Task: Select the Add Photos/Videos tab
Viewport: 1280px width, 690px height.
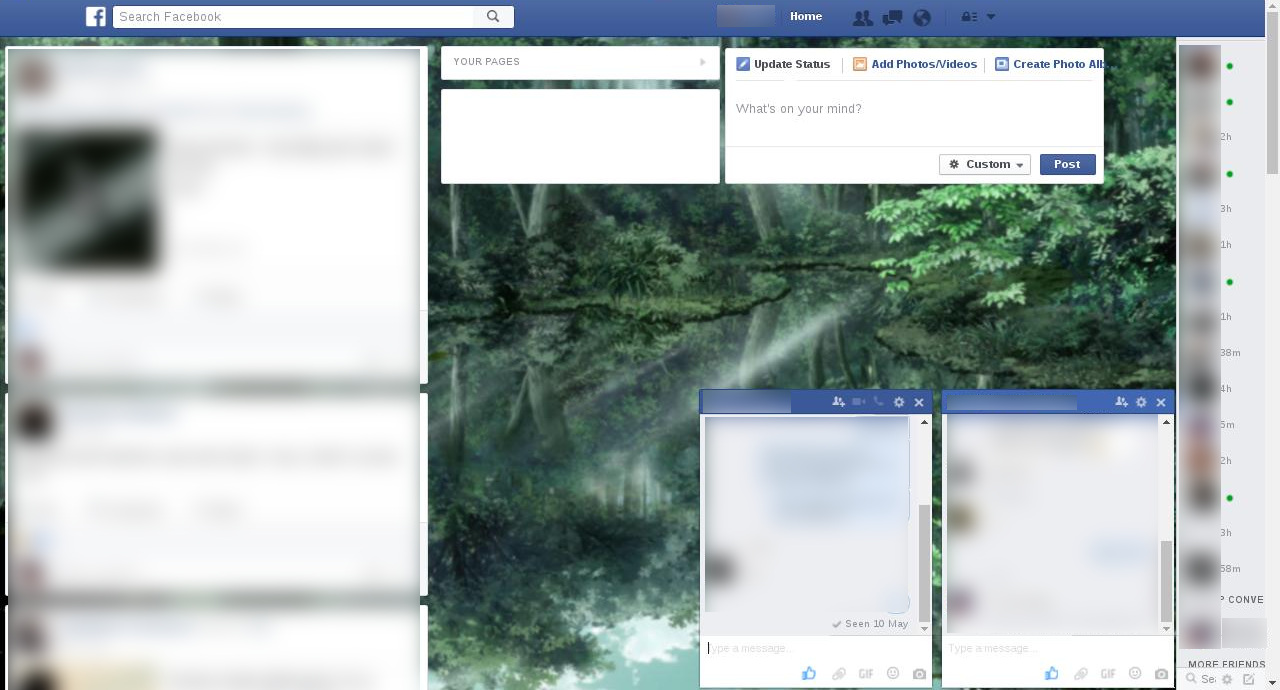Action: point(915,64)
